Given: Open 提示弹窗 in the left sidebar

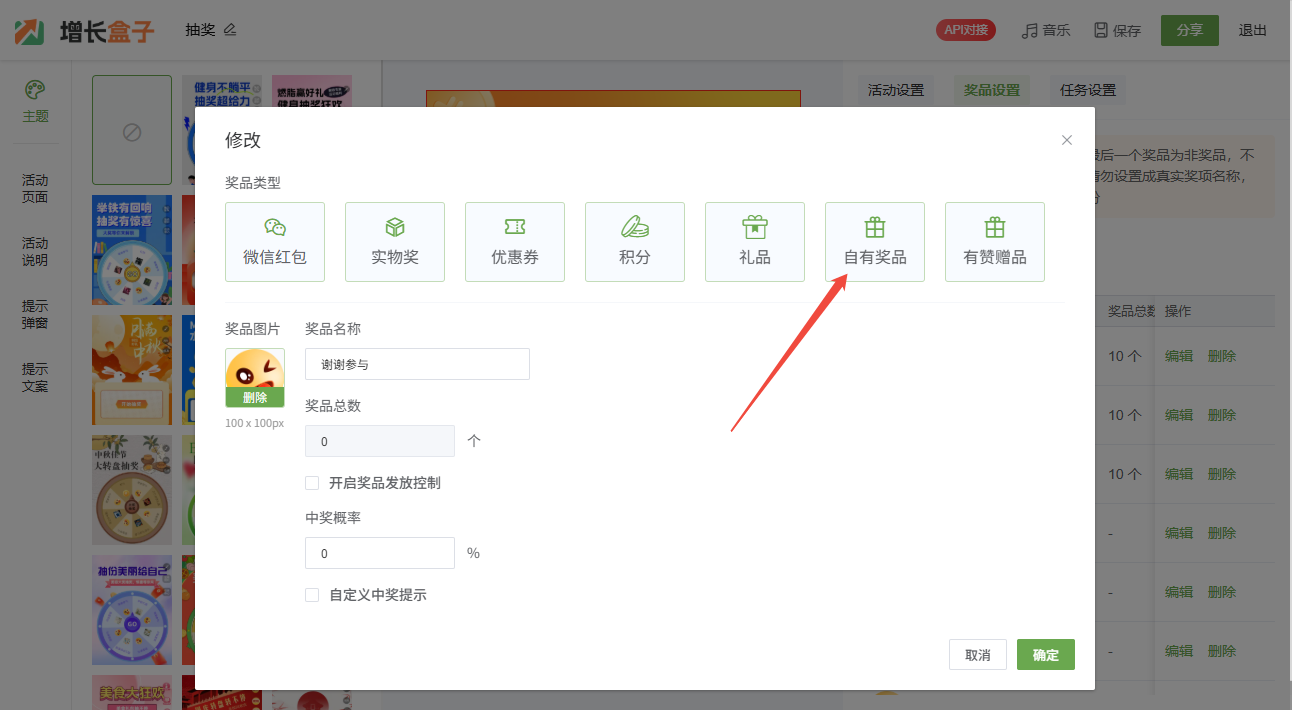Looking at the screenshot, I should coord(35,315).
